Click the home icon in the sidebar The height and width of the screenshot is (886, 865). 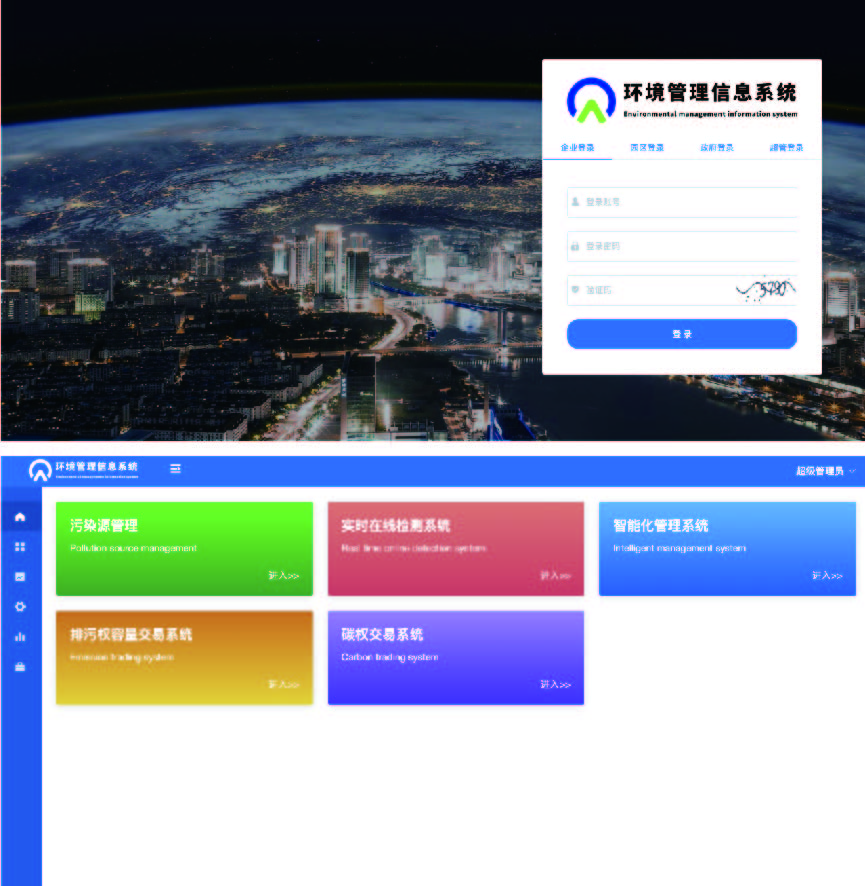tap(20, 517)
